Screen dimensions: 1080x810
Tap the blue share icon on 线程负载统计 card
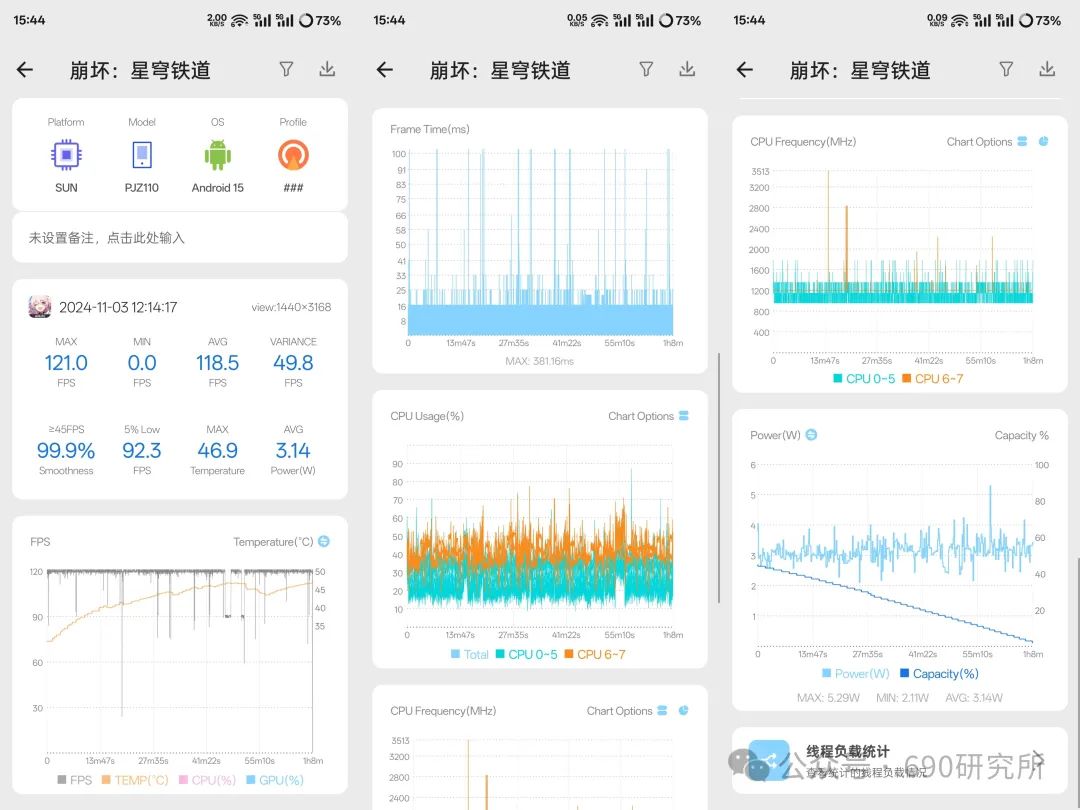(x=769, y=760)
